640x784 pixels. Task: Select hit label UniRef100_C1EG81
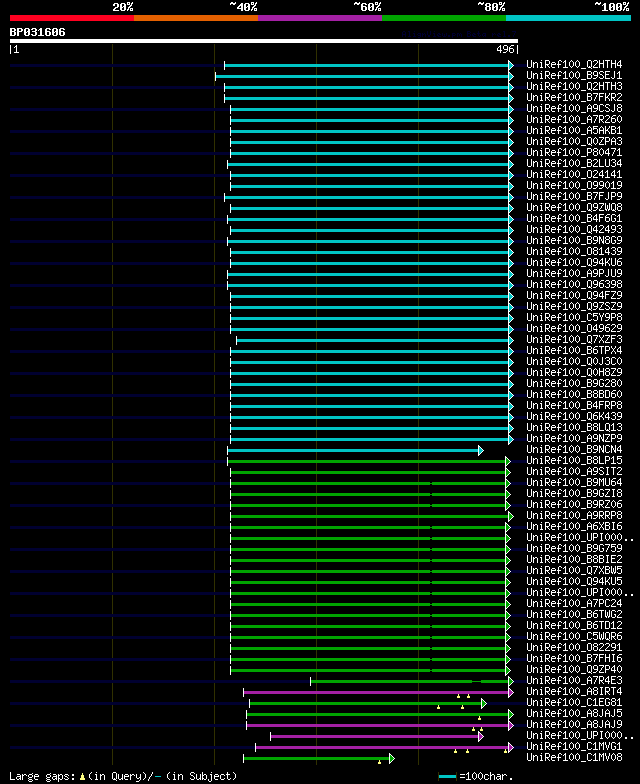point(574,702)
